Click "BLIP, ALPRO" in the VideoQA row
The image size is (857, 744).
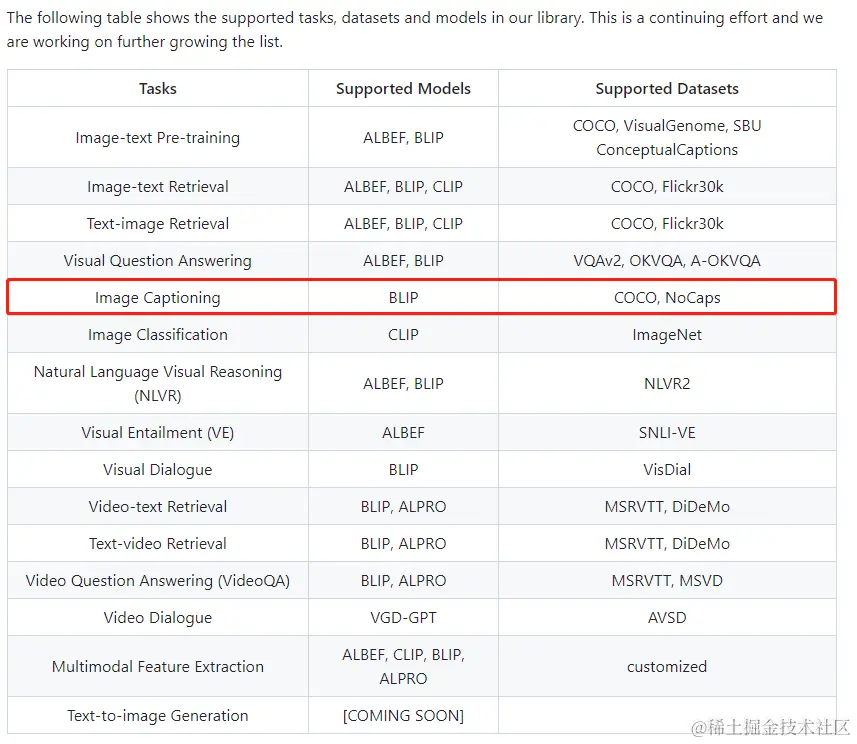coord(403,580)
